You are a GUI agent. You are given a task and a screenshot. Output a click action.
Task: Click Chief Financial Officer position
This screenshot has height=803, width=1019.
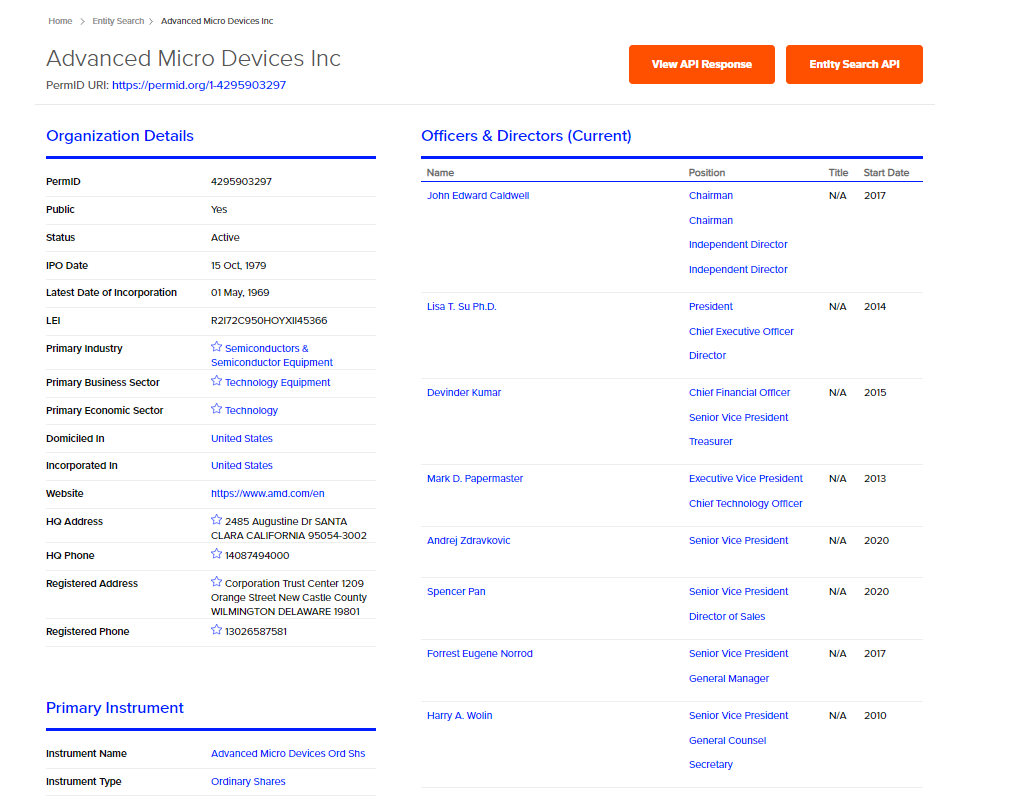pos(740,392)
